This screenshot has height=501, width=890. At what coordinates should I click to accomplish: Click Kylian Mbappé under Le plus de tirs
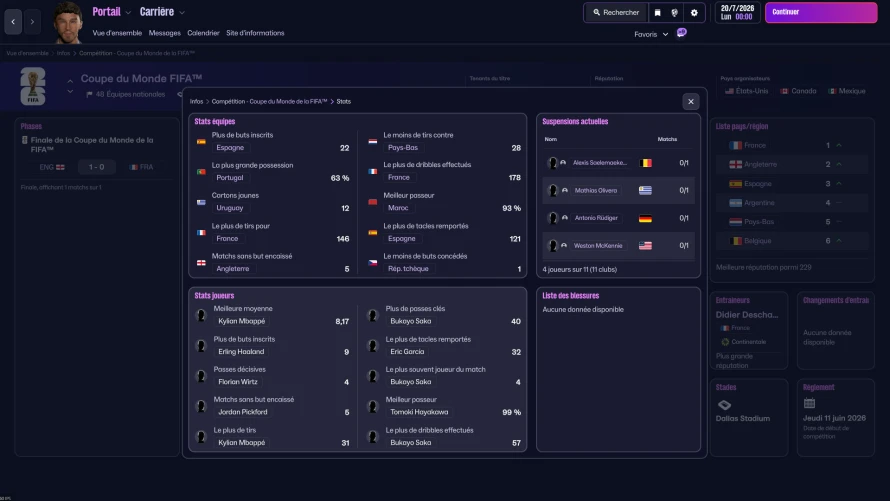tap(241, 443)
